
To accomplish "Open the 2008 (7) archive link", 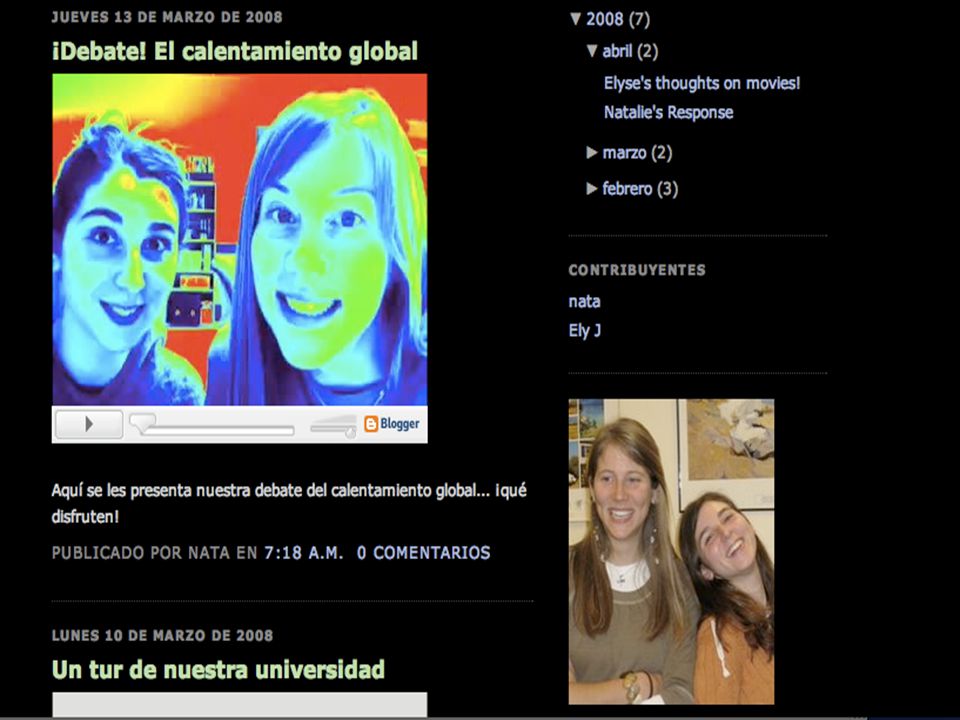I will pos(604,19).
